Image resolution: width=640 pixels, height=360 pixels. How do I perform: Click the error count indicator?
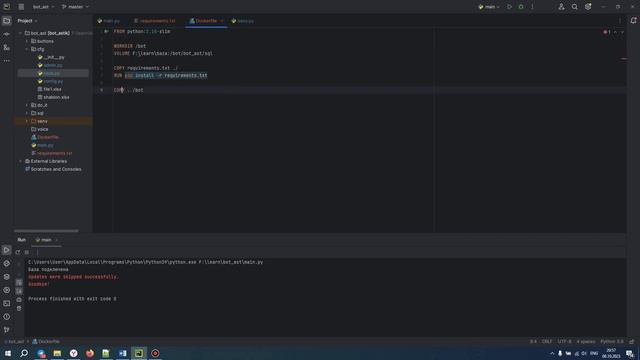coord(607,32)
